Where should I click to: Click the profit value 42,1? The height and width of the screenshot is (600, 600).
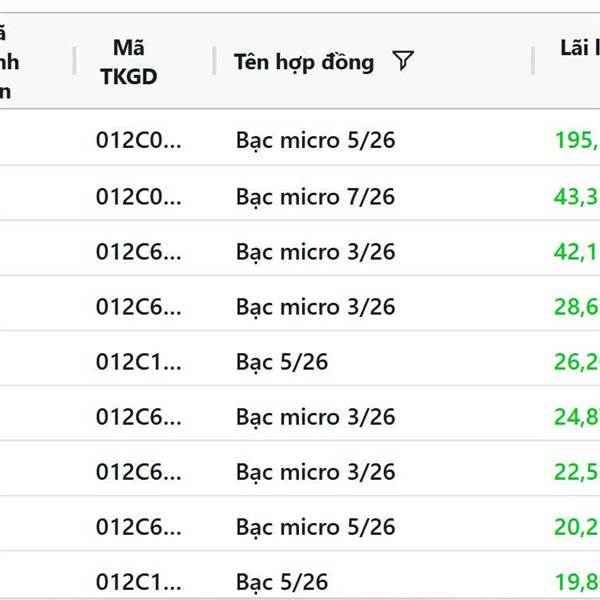(x=576, y=252)
